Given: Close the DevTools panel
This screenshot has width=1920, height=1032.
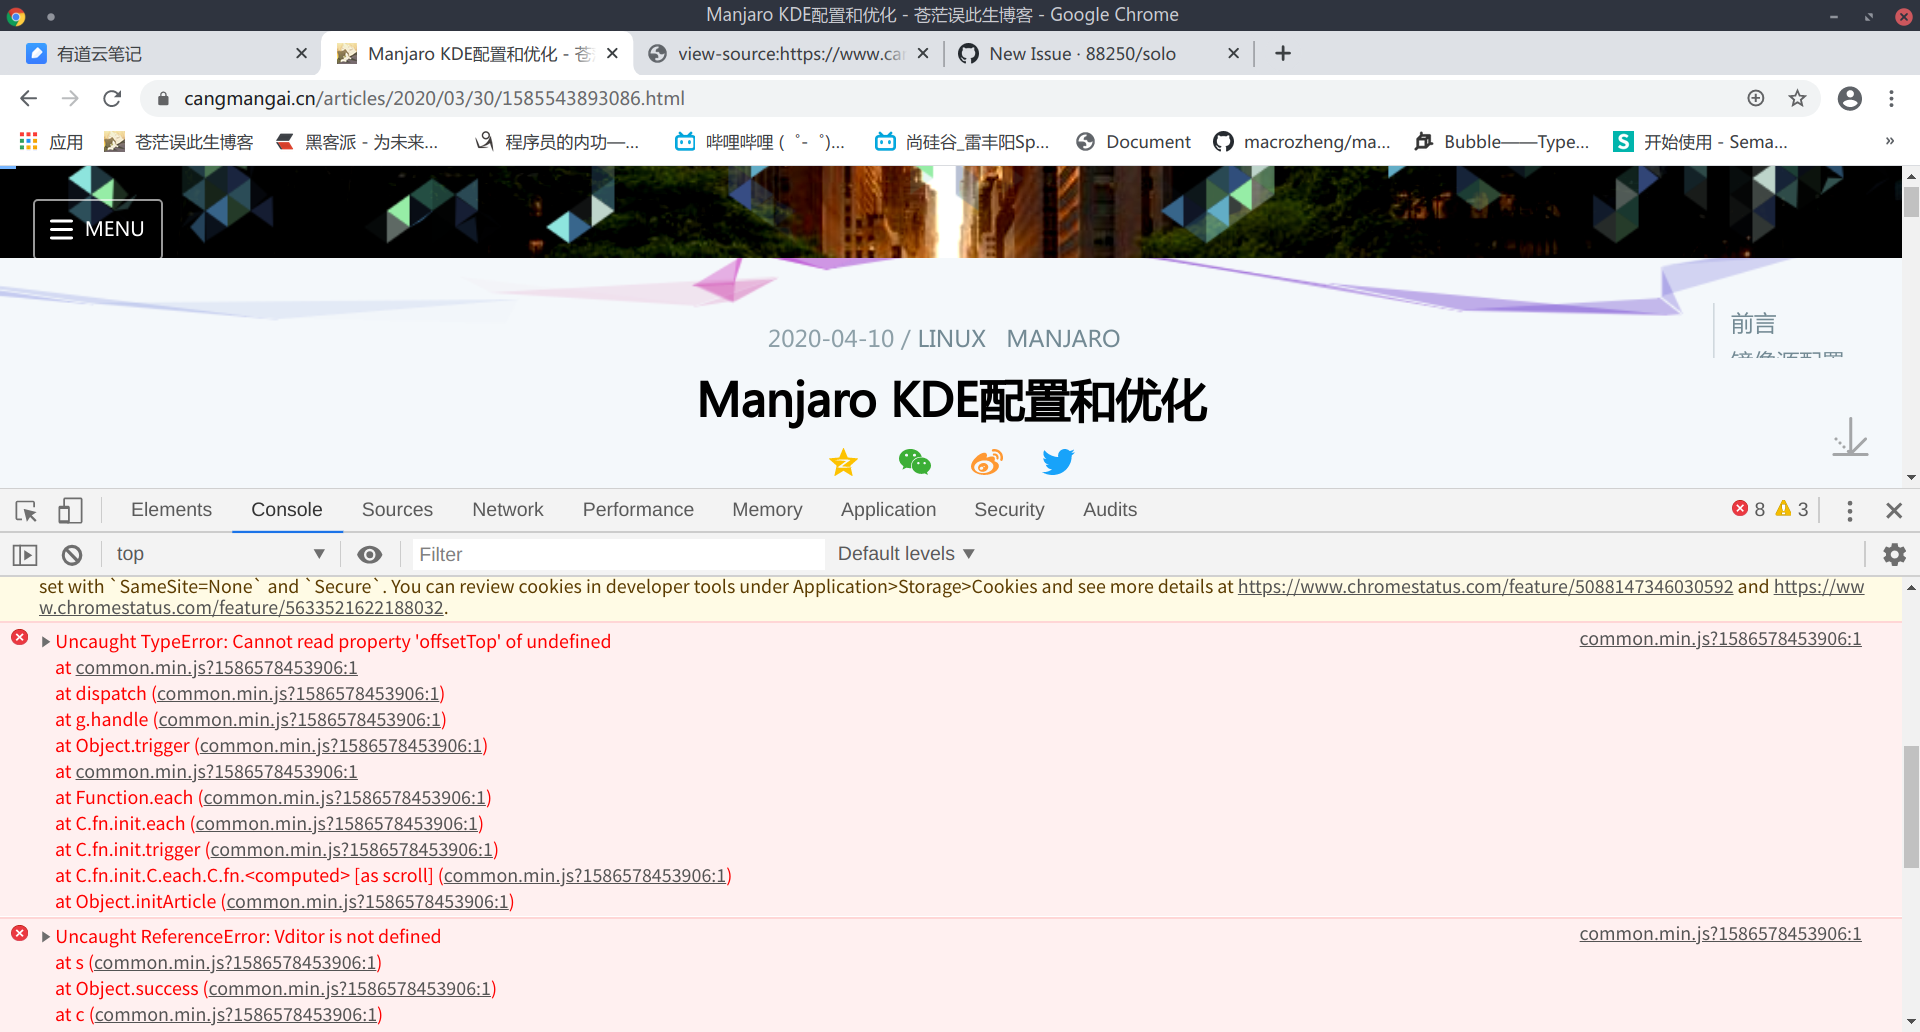Looking at the screenshot, I should pos(1894,511).
